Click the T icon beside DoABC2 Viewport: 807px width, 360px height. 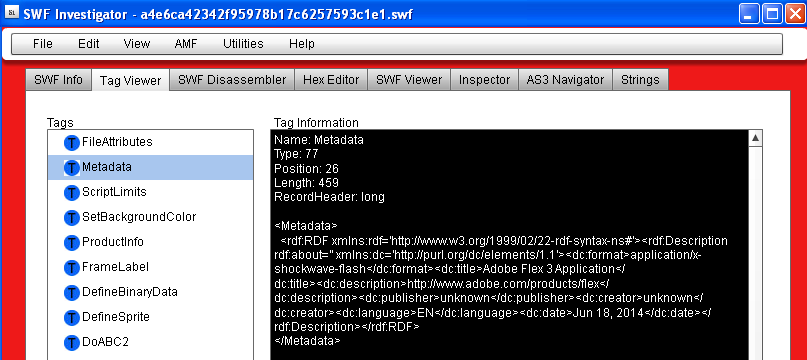tap(72, 342)
